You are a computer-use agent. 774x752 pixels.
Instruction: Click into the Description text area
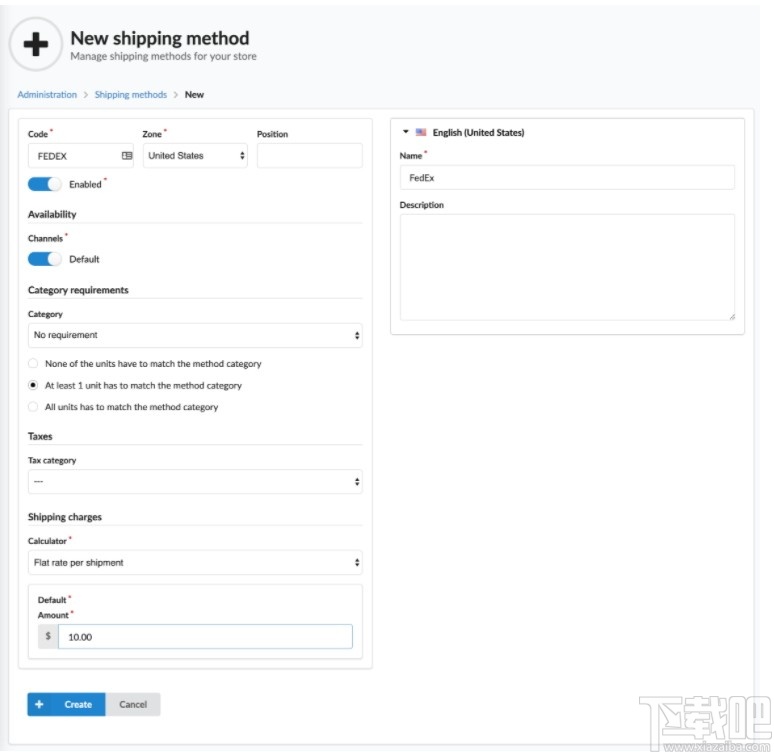click(567, 267)
